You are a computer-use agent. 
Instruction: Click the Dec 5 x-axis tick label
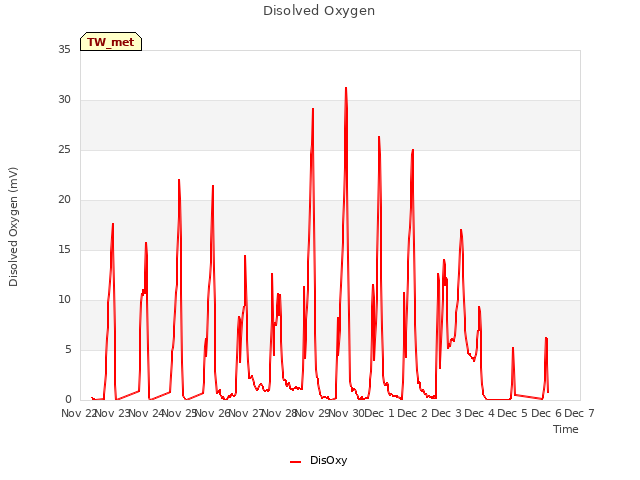[x=513, y=413]
